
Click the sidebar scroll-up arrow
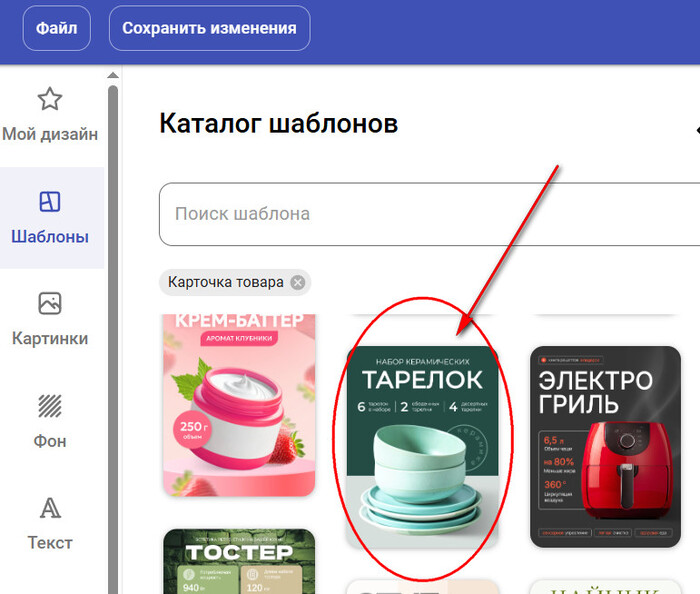[113, 76]
